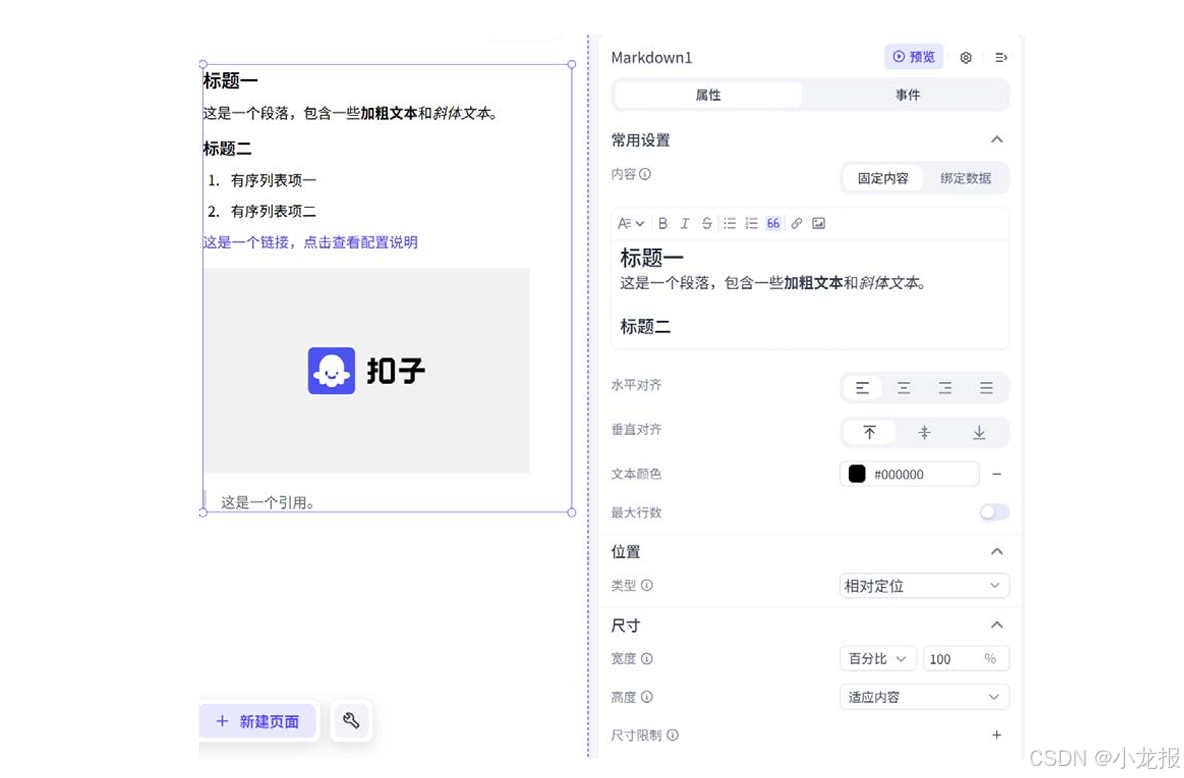Enable the 最大行数 switch
Viewport: 1184px width, 778px height.
click(x=994, y=512)
